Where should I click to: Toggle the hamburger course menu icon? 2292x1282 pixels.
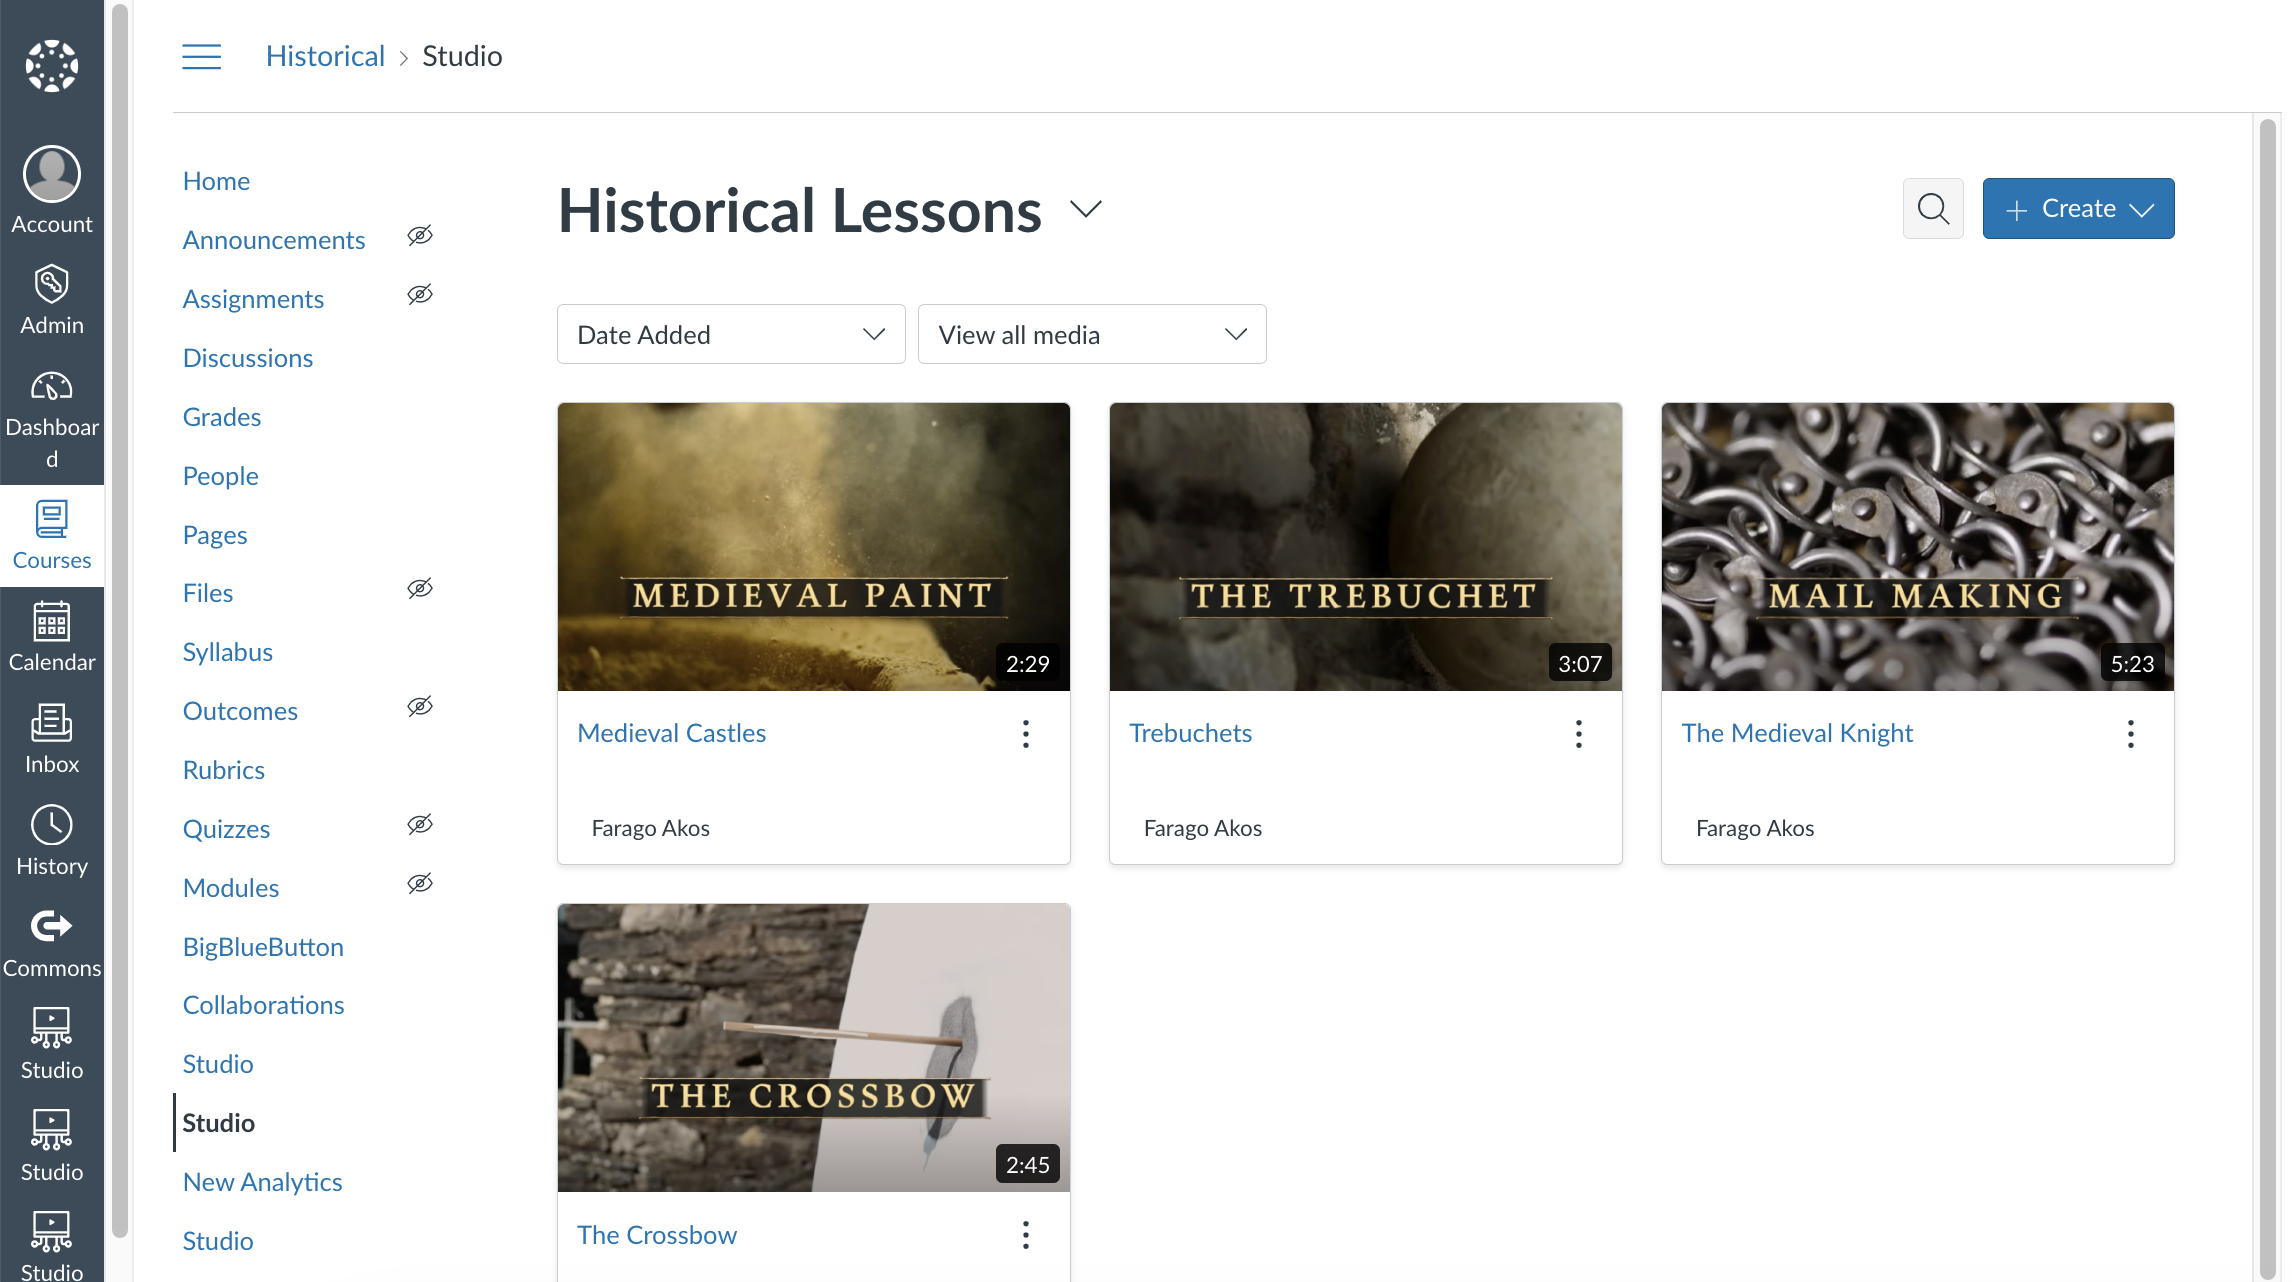(201, 56)
